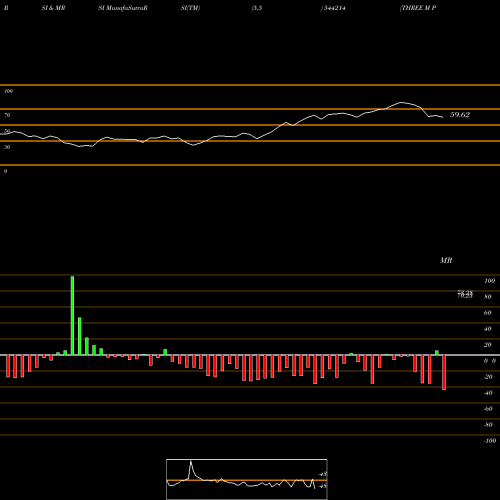The image size is (500, 500).
Task: Click the "SI MunafaSutraR" header text
Action: click(123, 8)
